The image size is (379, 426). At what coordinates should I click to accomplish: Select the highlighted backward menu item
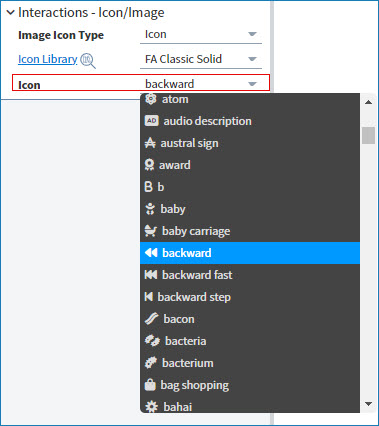250,253
